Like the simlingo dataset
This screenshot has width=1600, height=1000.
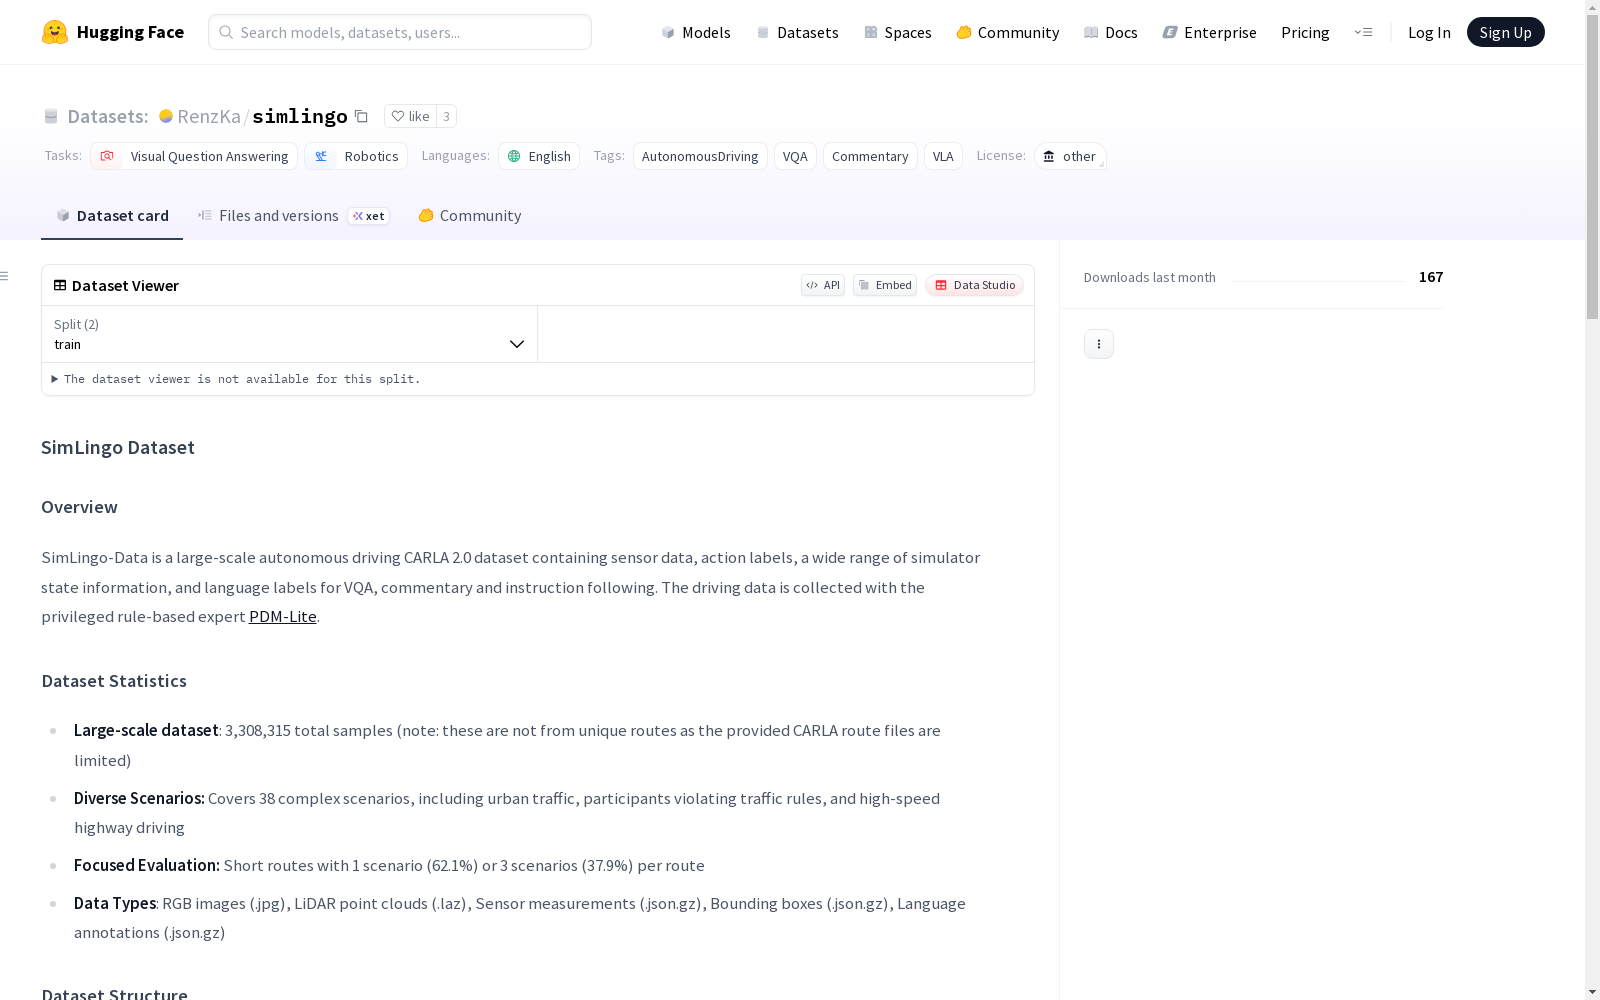pyautogui.click(x=410, y=116)
